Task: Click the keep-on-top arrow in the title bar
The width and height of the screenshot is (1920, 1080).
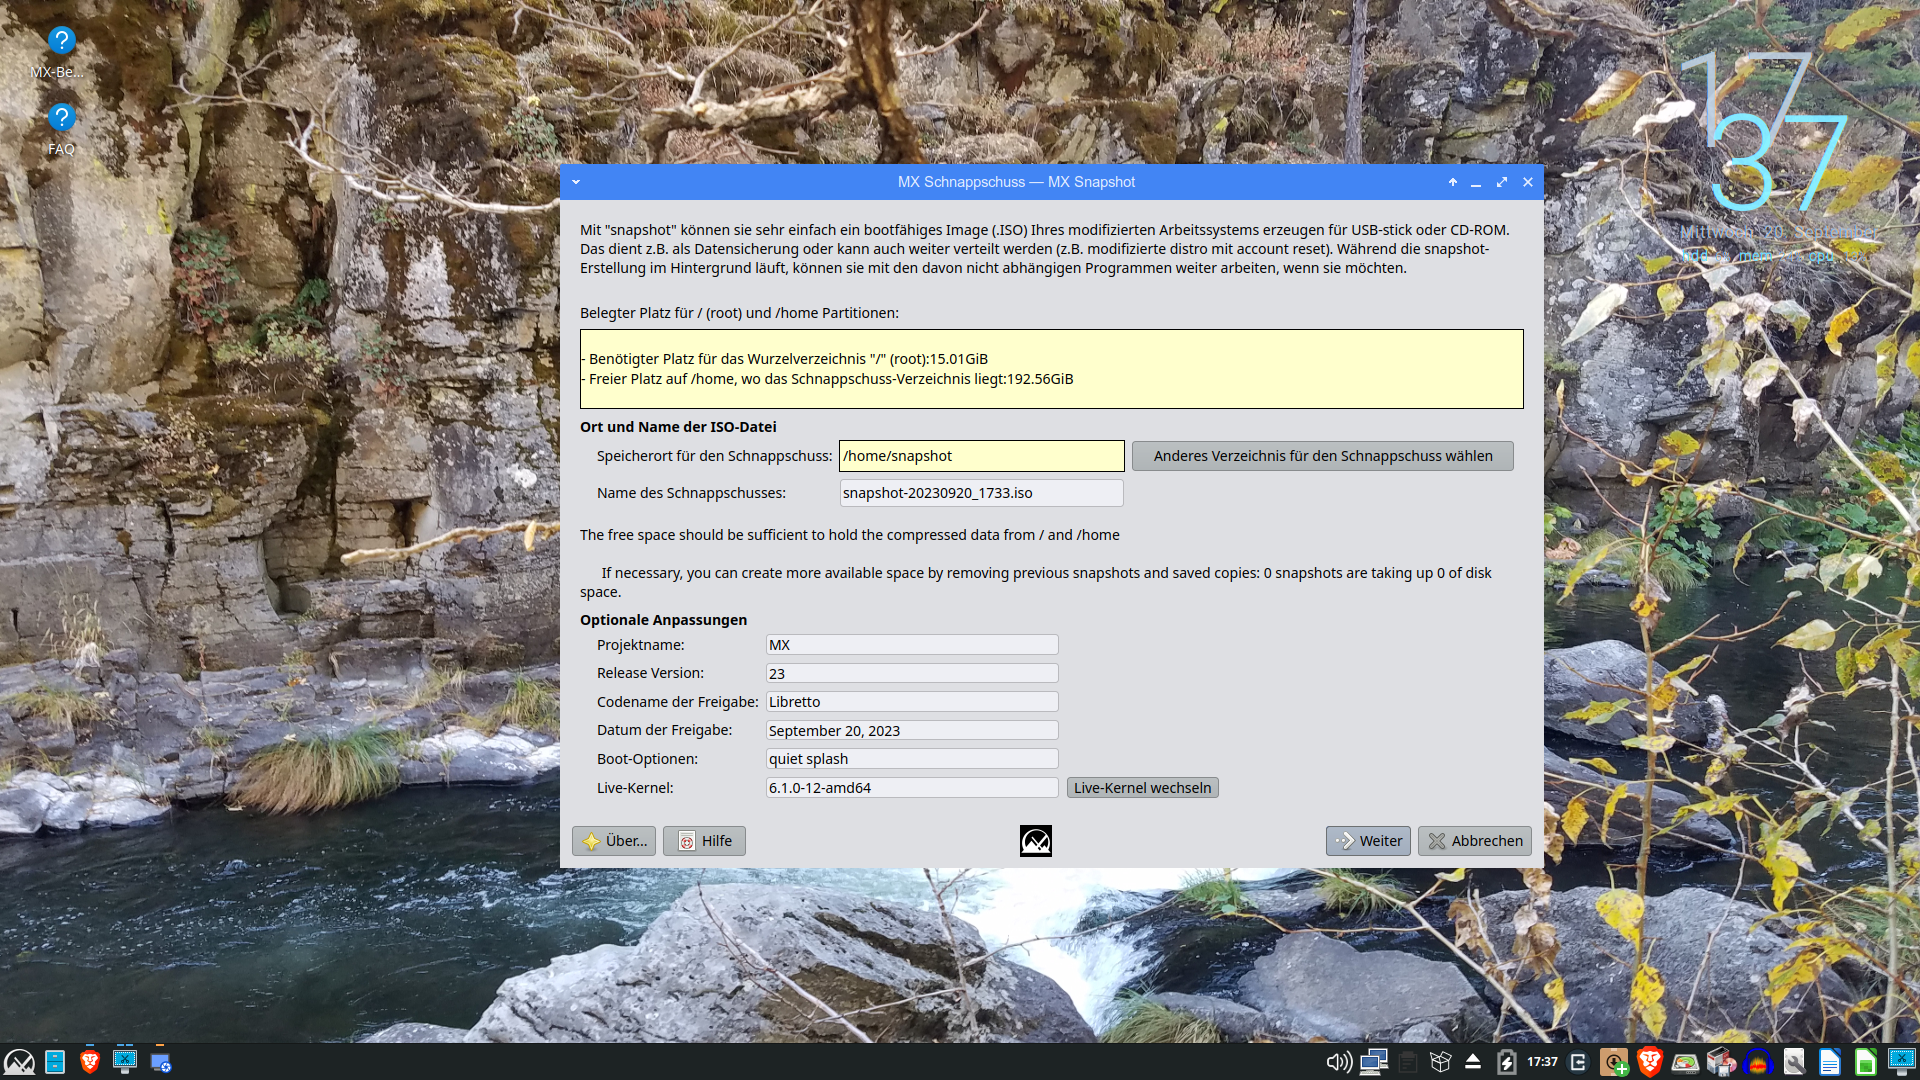Action: [1453, 182]
